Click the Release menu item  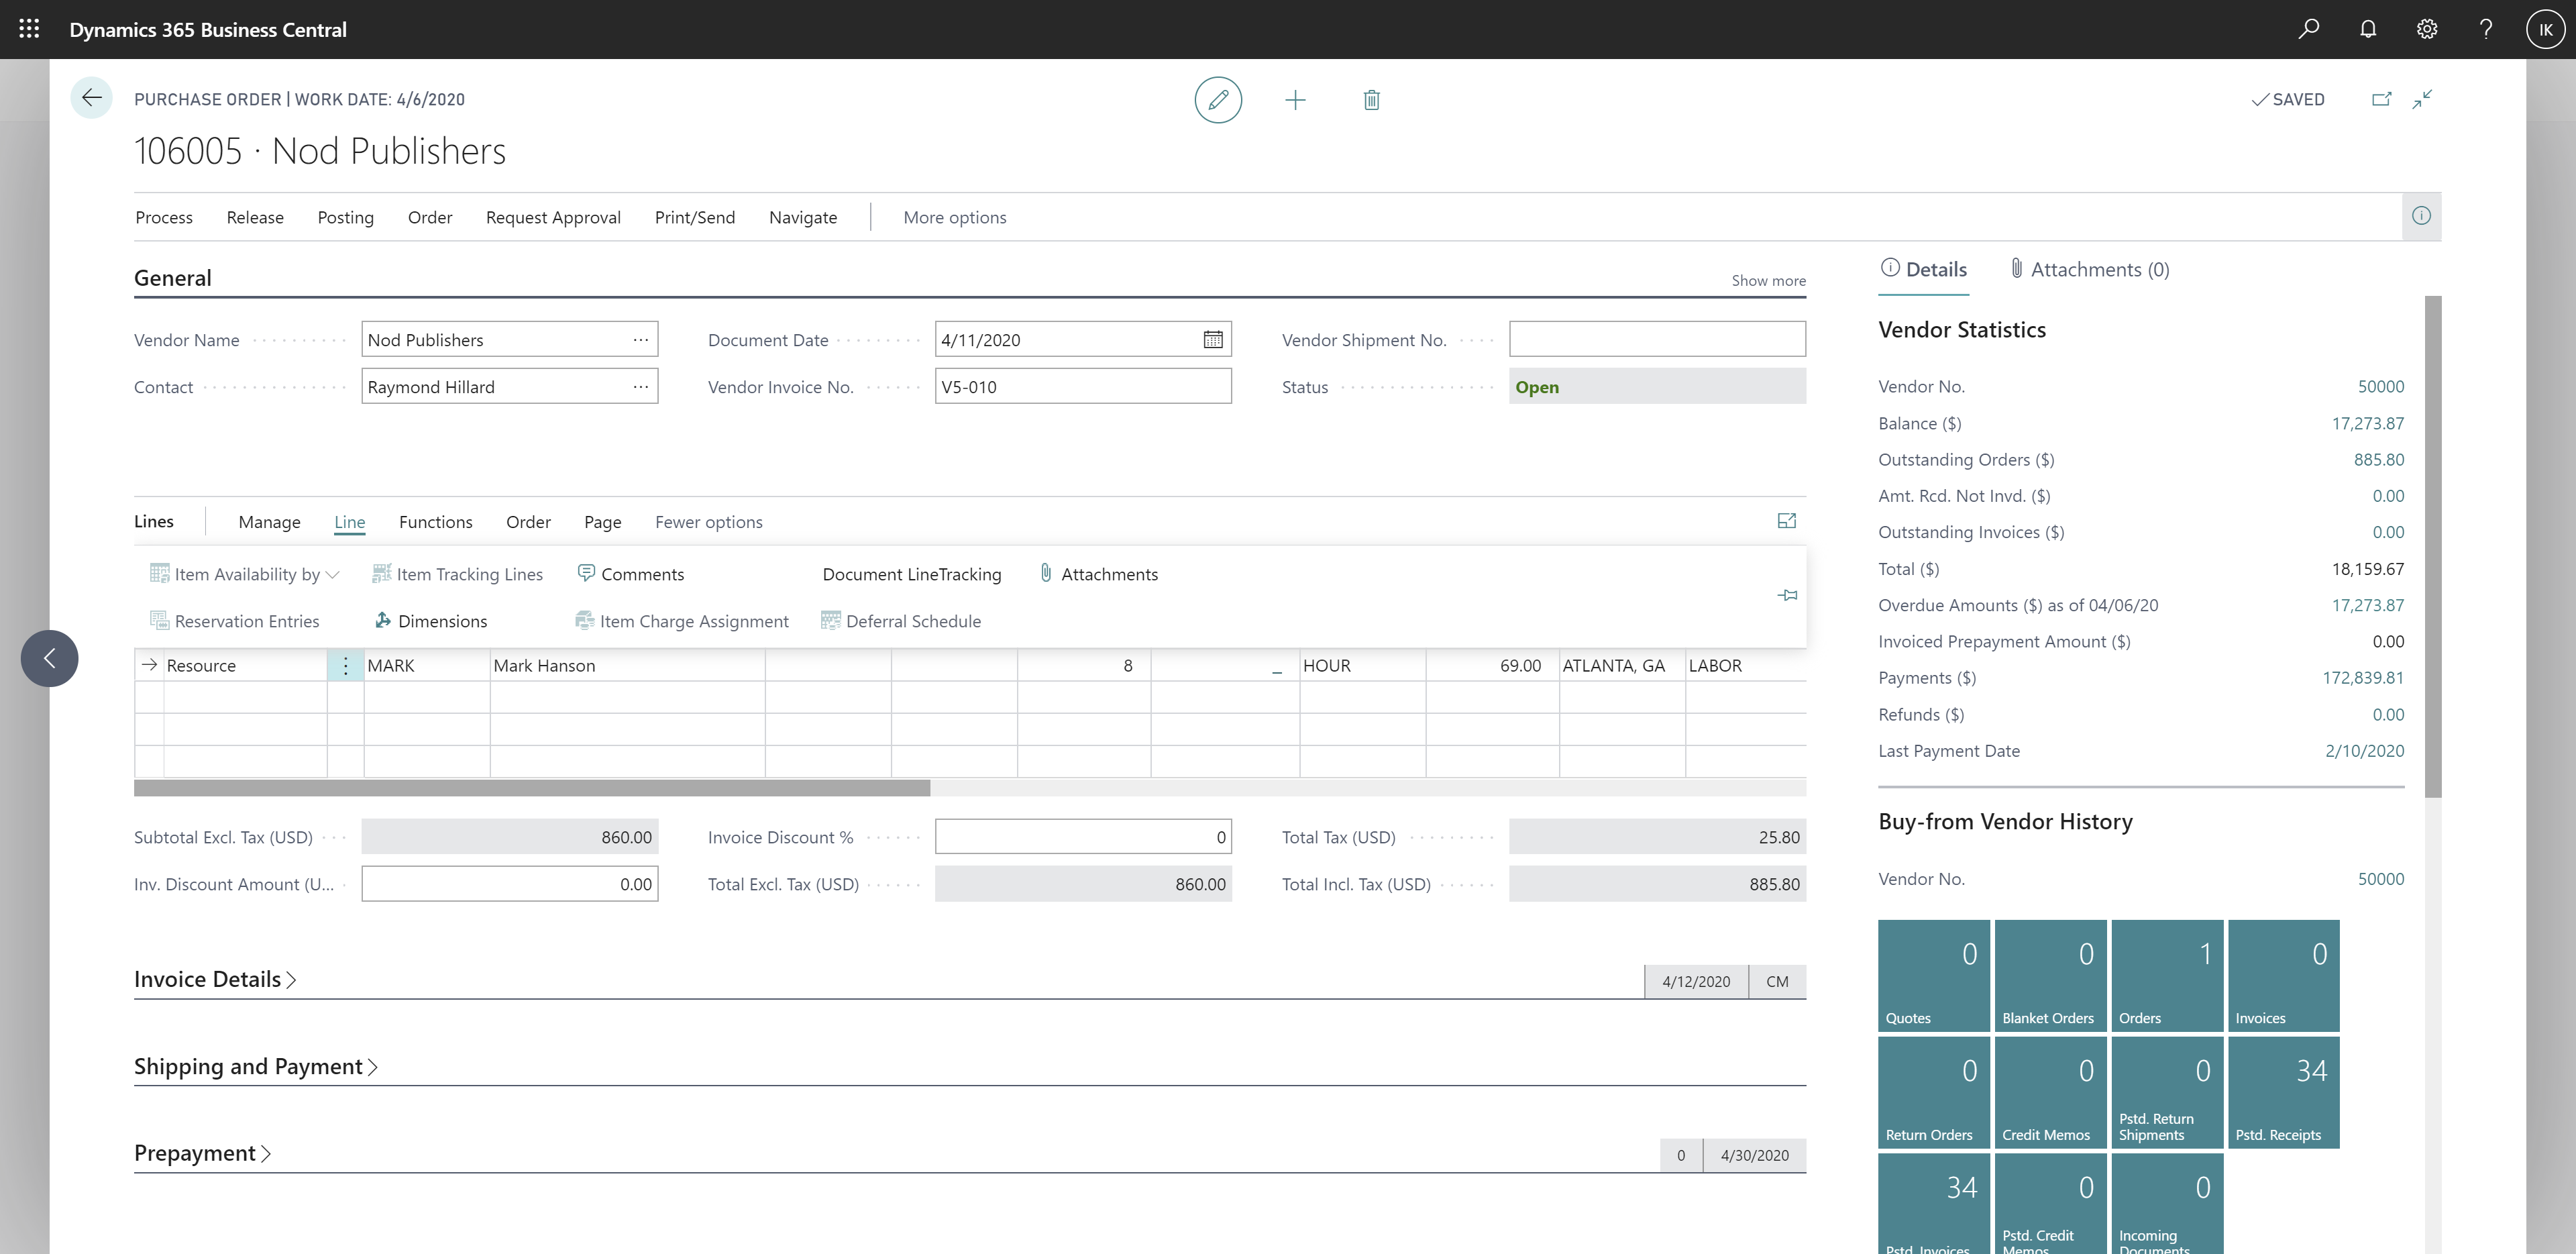pyautogui.click(x=255, y=215)
